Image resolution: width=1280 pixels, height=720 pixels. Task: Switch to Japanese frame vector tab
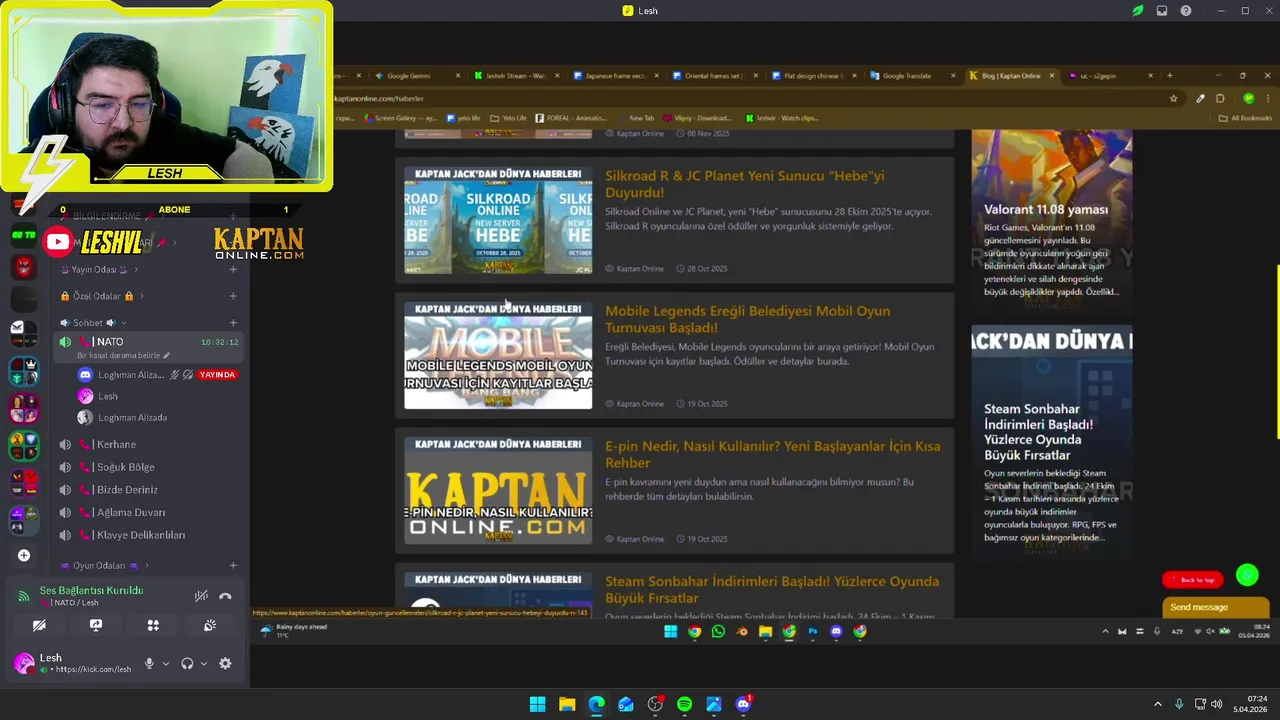tap(616, 76)
